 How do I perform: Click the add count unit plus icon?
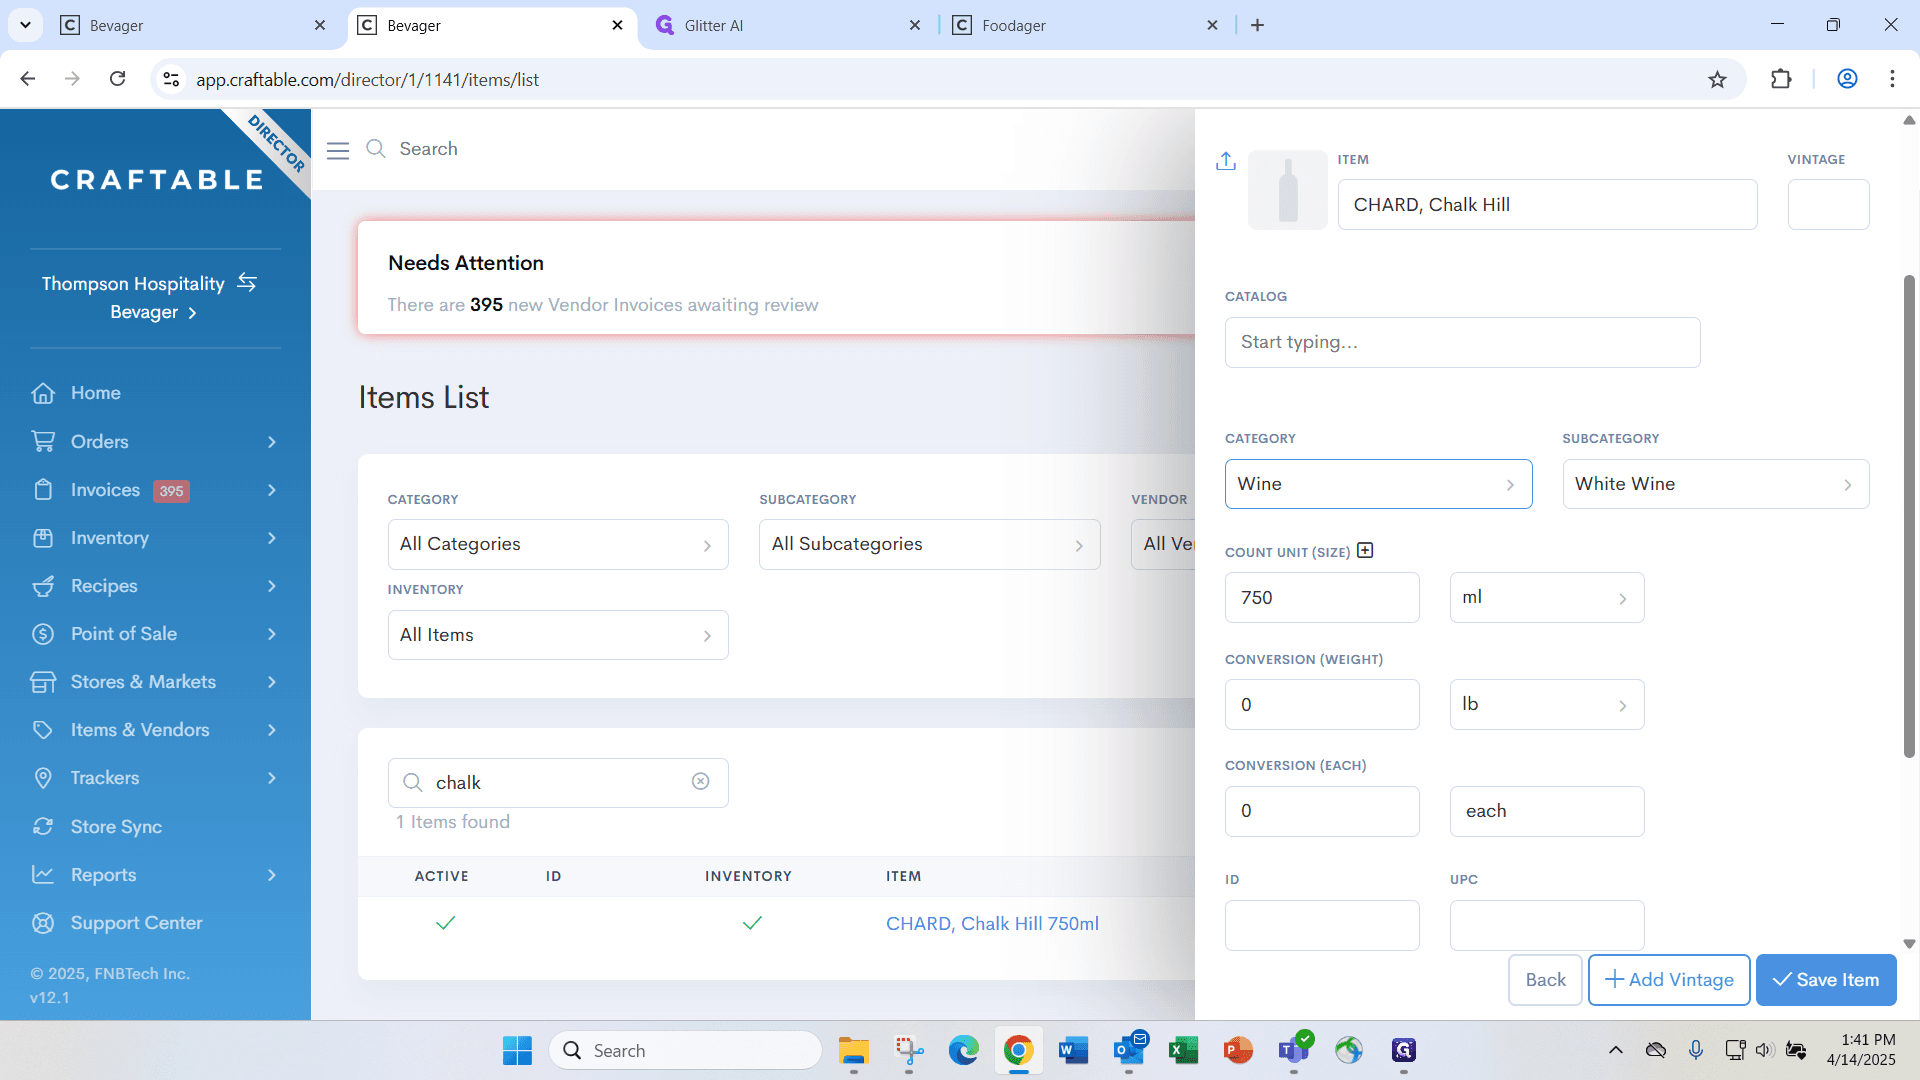[x=1365, y=551]
